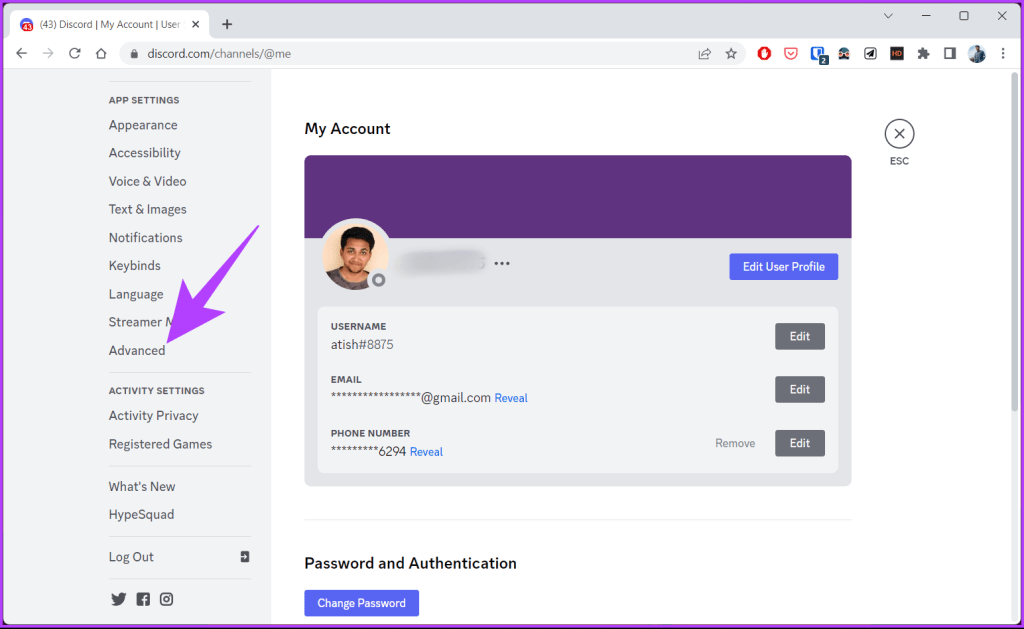Open the password manager extension showing badge 2

(818, 53)
